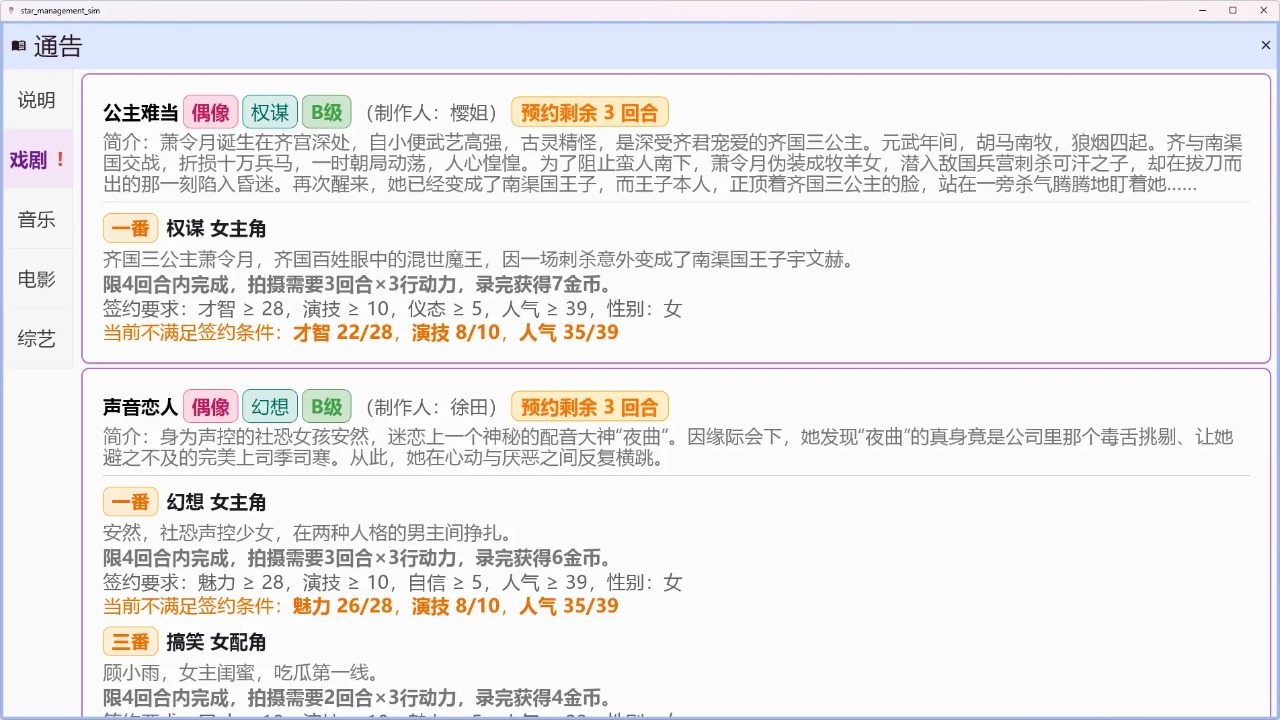Click the 权谋 genre tag

tap(270, 112)
